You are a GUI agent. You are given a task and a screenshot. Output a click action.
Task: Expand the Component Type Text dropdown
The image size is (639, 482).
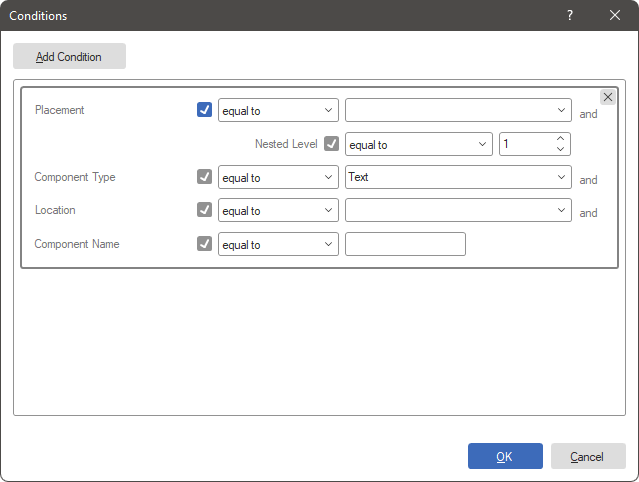tap(458, 178)
